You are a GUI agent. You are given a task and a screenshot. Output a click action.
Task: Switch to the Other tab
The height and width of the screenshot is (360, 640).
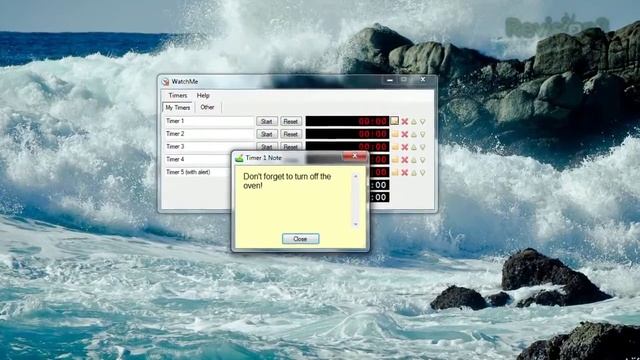coord(207,107)
